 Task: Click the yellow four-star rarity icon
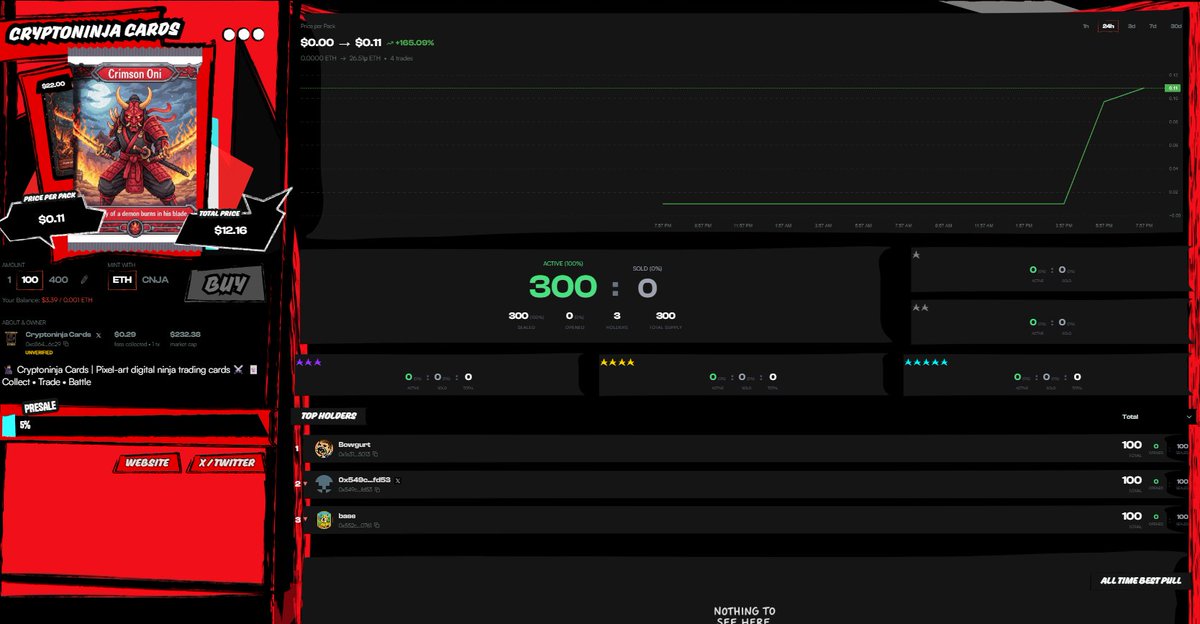(617, 362)
